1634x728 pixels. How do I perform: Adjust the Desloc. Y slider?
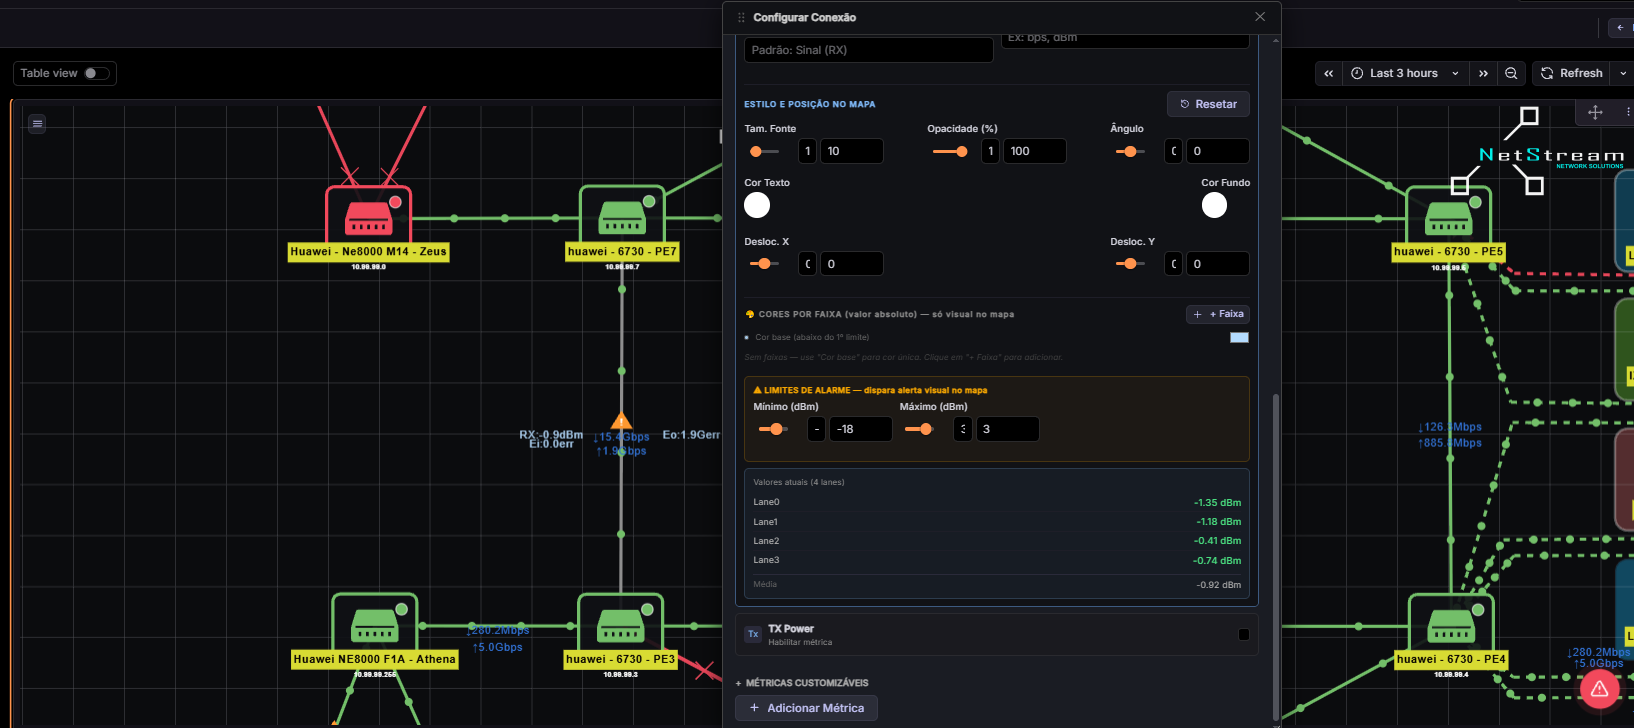point(1131,264)
